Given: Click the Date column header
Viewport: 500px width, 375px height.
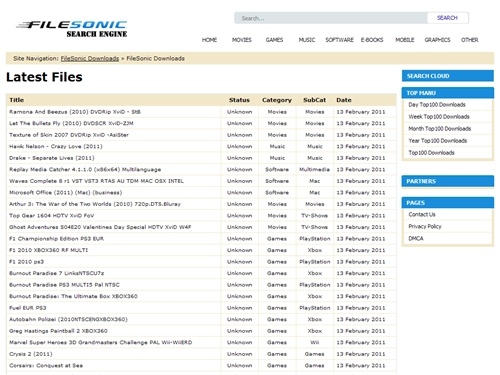Looking at the screenshot, I should point(344,100).
